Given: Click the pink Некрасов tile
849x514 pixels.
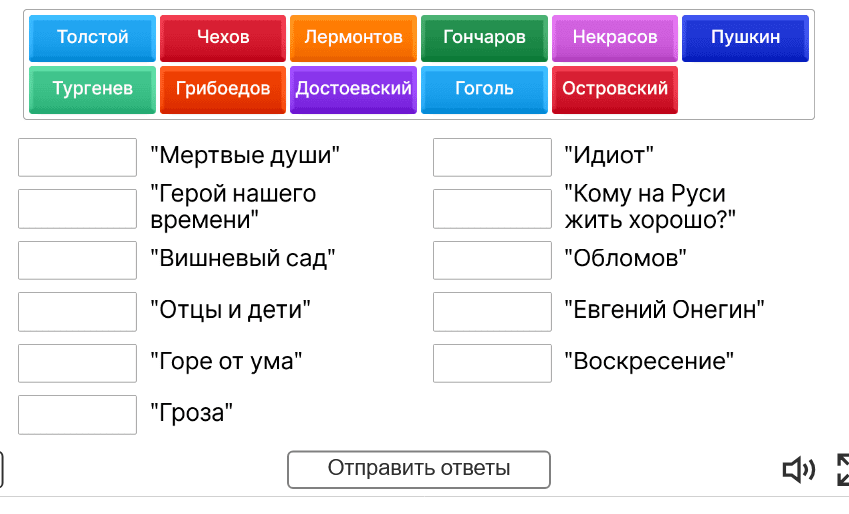Looking at the screenshot, I should 614,38.
